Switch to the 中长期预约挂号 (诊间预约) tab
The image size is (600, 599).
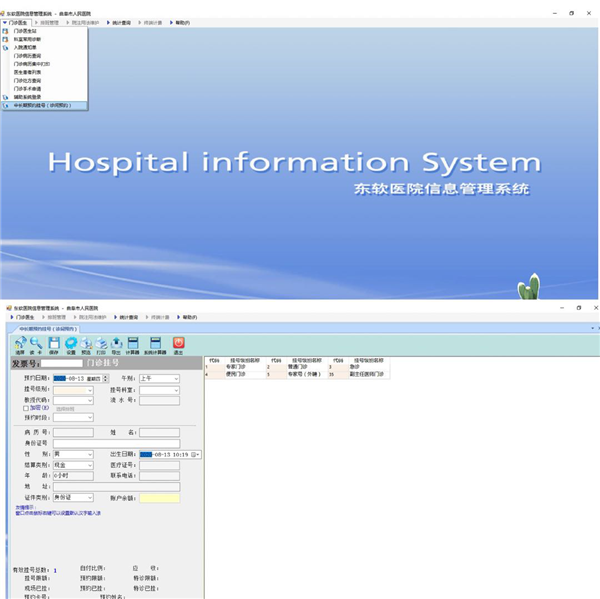(x=46, y=328)
